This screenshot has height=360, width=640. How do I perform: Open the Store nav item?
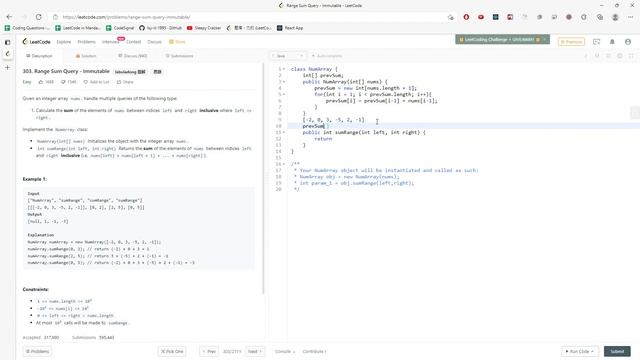point(177,42)
